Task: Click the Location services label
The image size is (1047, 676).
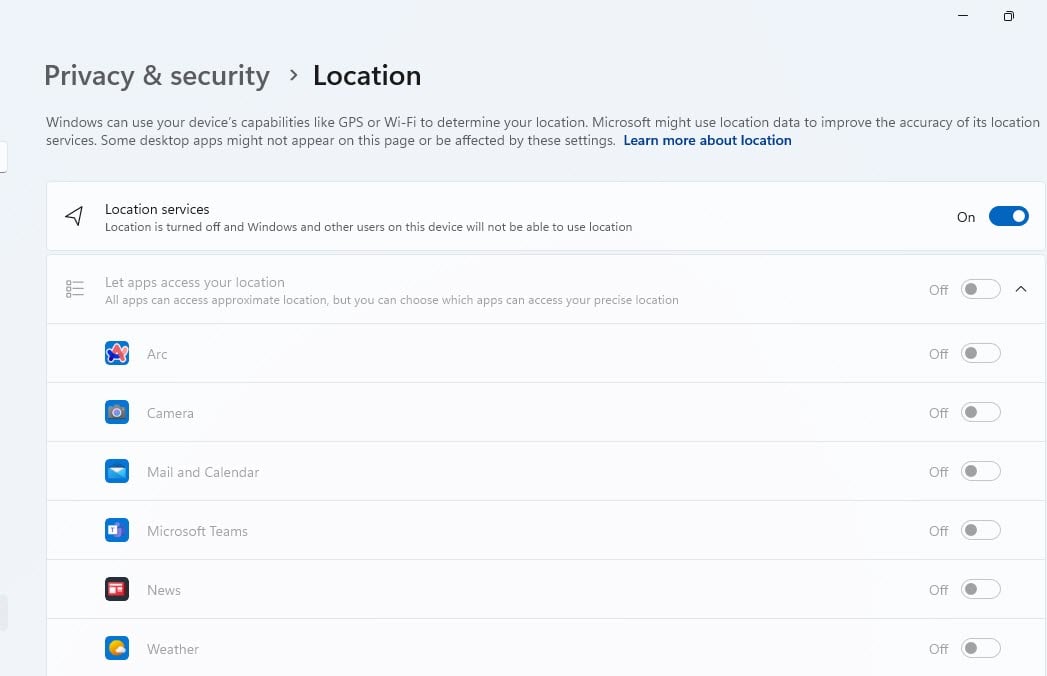Action: click(x=157, y=209)
